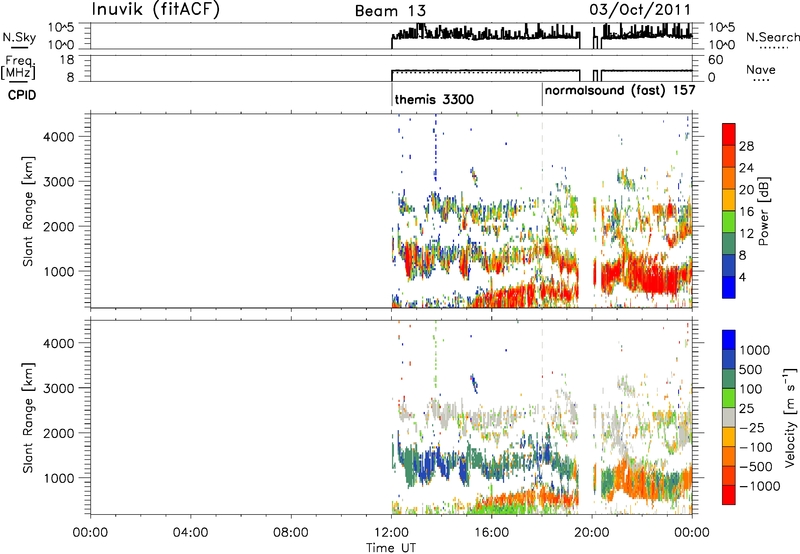
Task: Click the 'CPID' label
Action: pyautogui.click(x=22, y=95)
